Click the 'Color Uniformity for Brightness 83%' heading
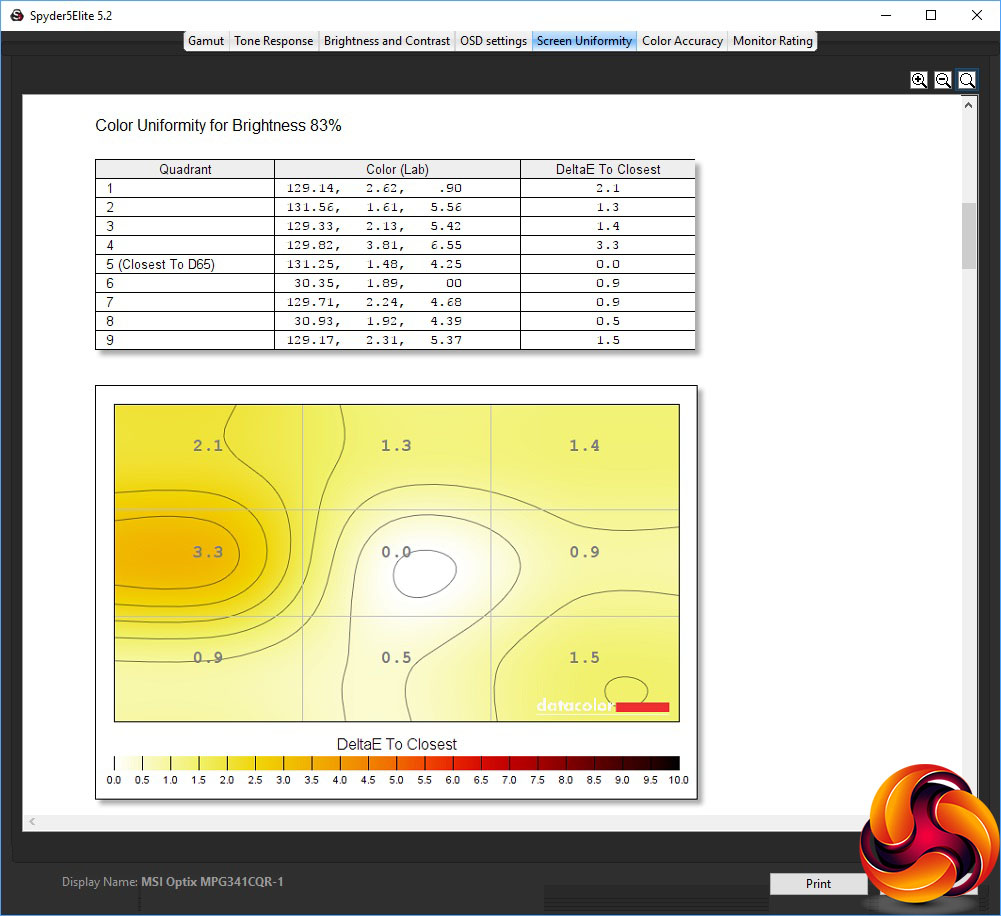 218,126
